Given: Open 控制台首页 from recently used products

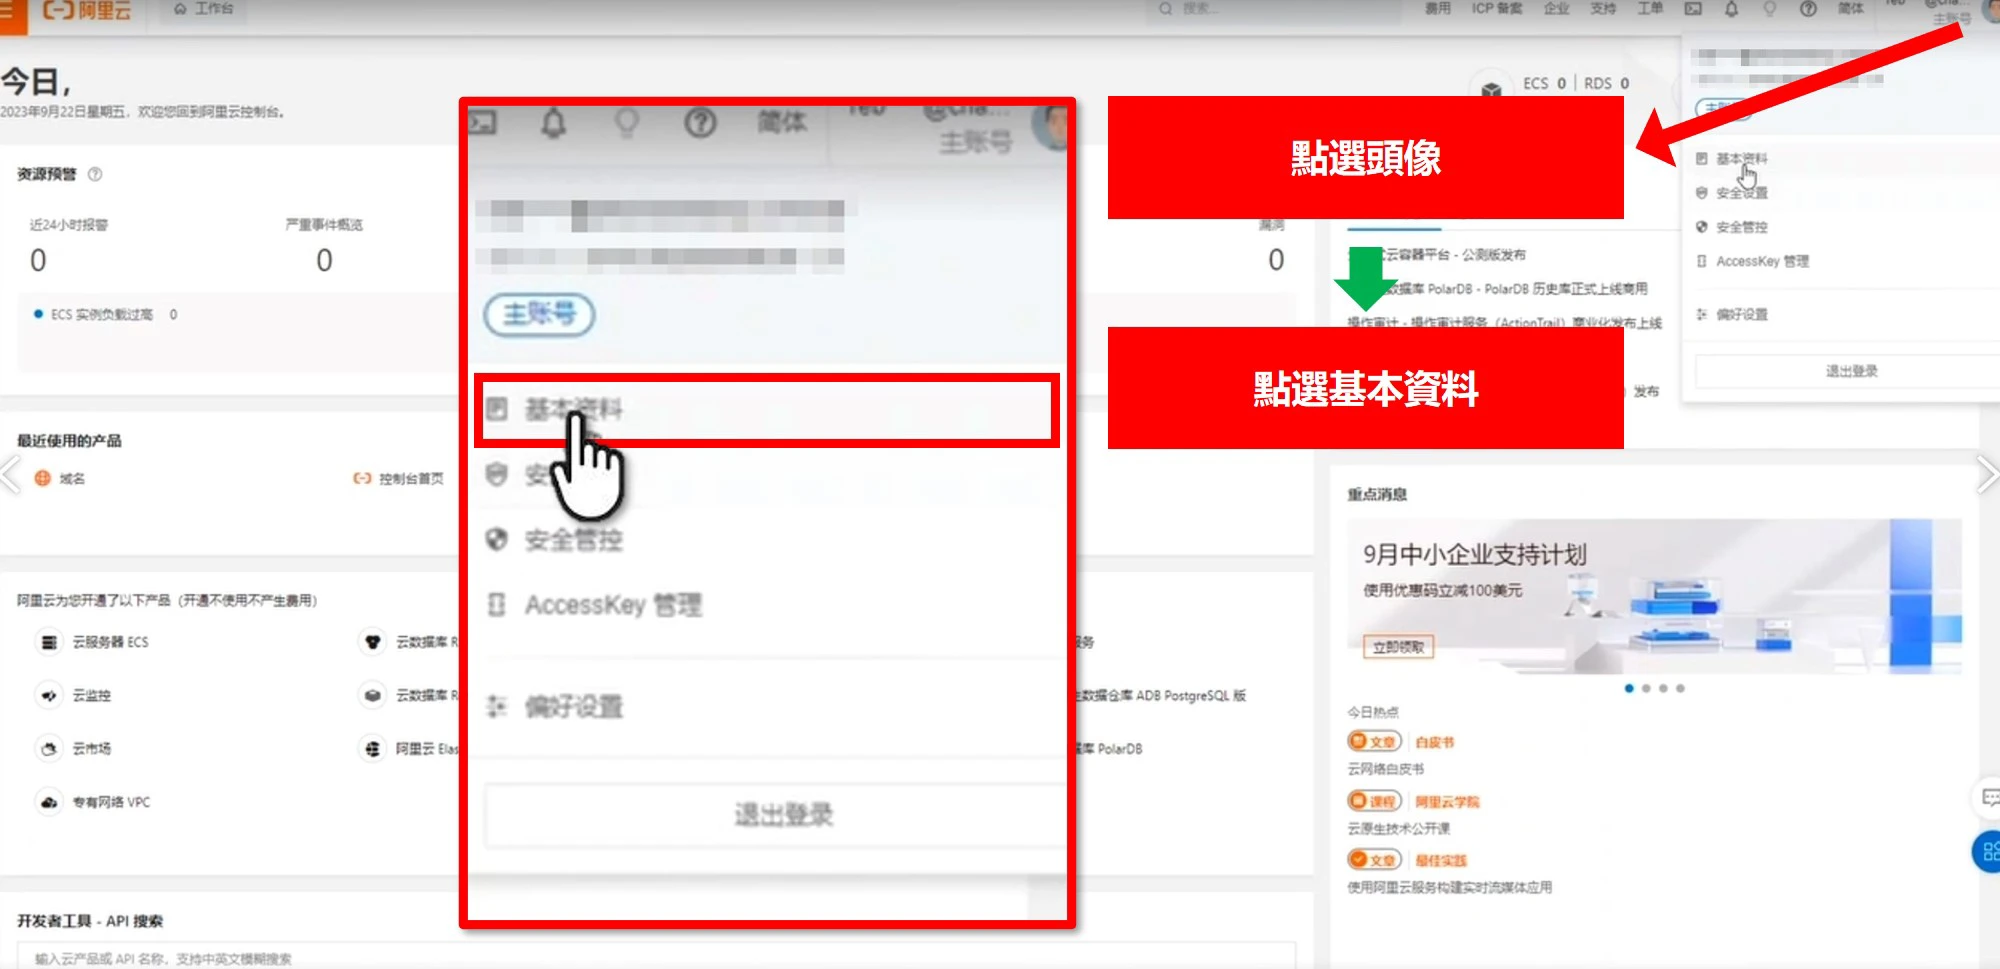Looking at the screenshot, I should click(411, 478).
